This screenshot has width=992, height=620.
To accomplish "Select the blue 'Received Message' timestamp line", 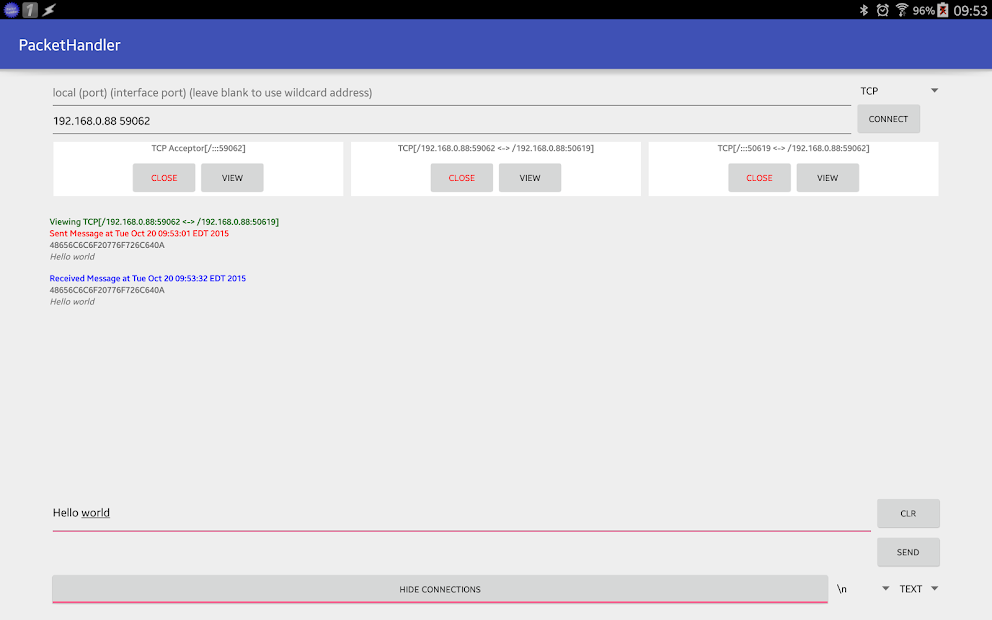I will point(147,278).
